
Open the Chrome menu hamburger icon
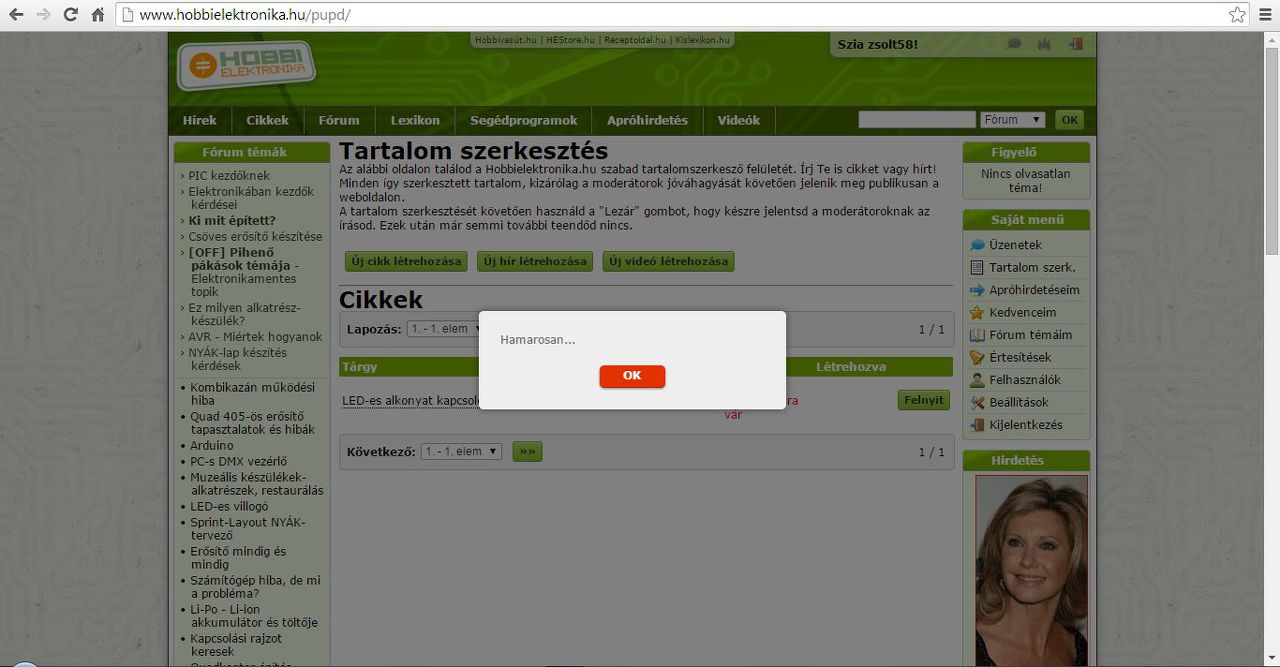[x=1265, y=15]
